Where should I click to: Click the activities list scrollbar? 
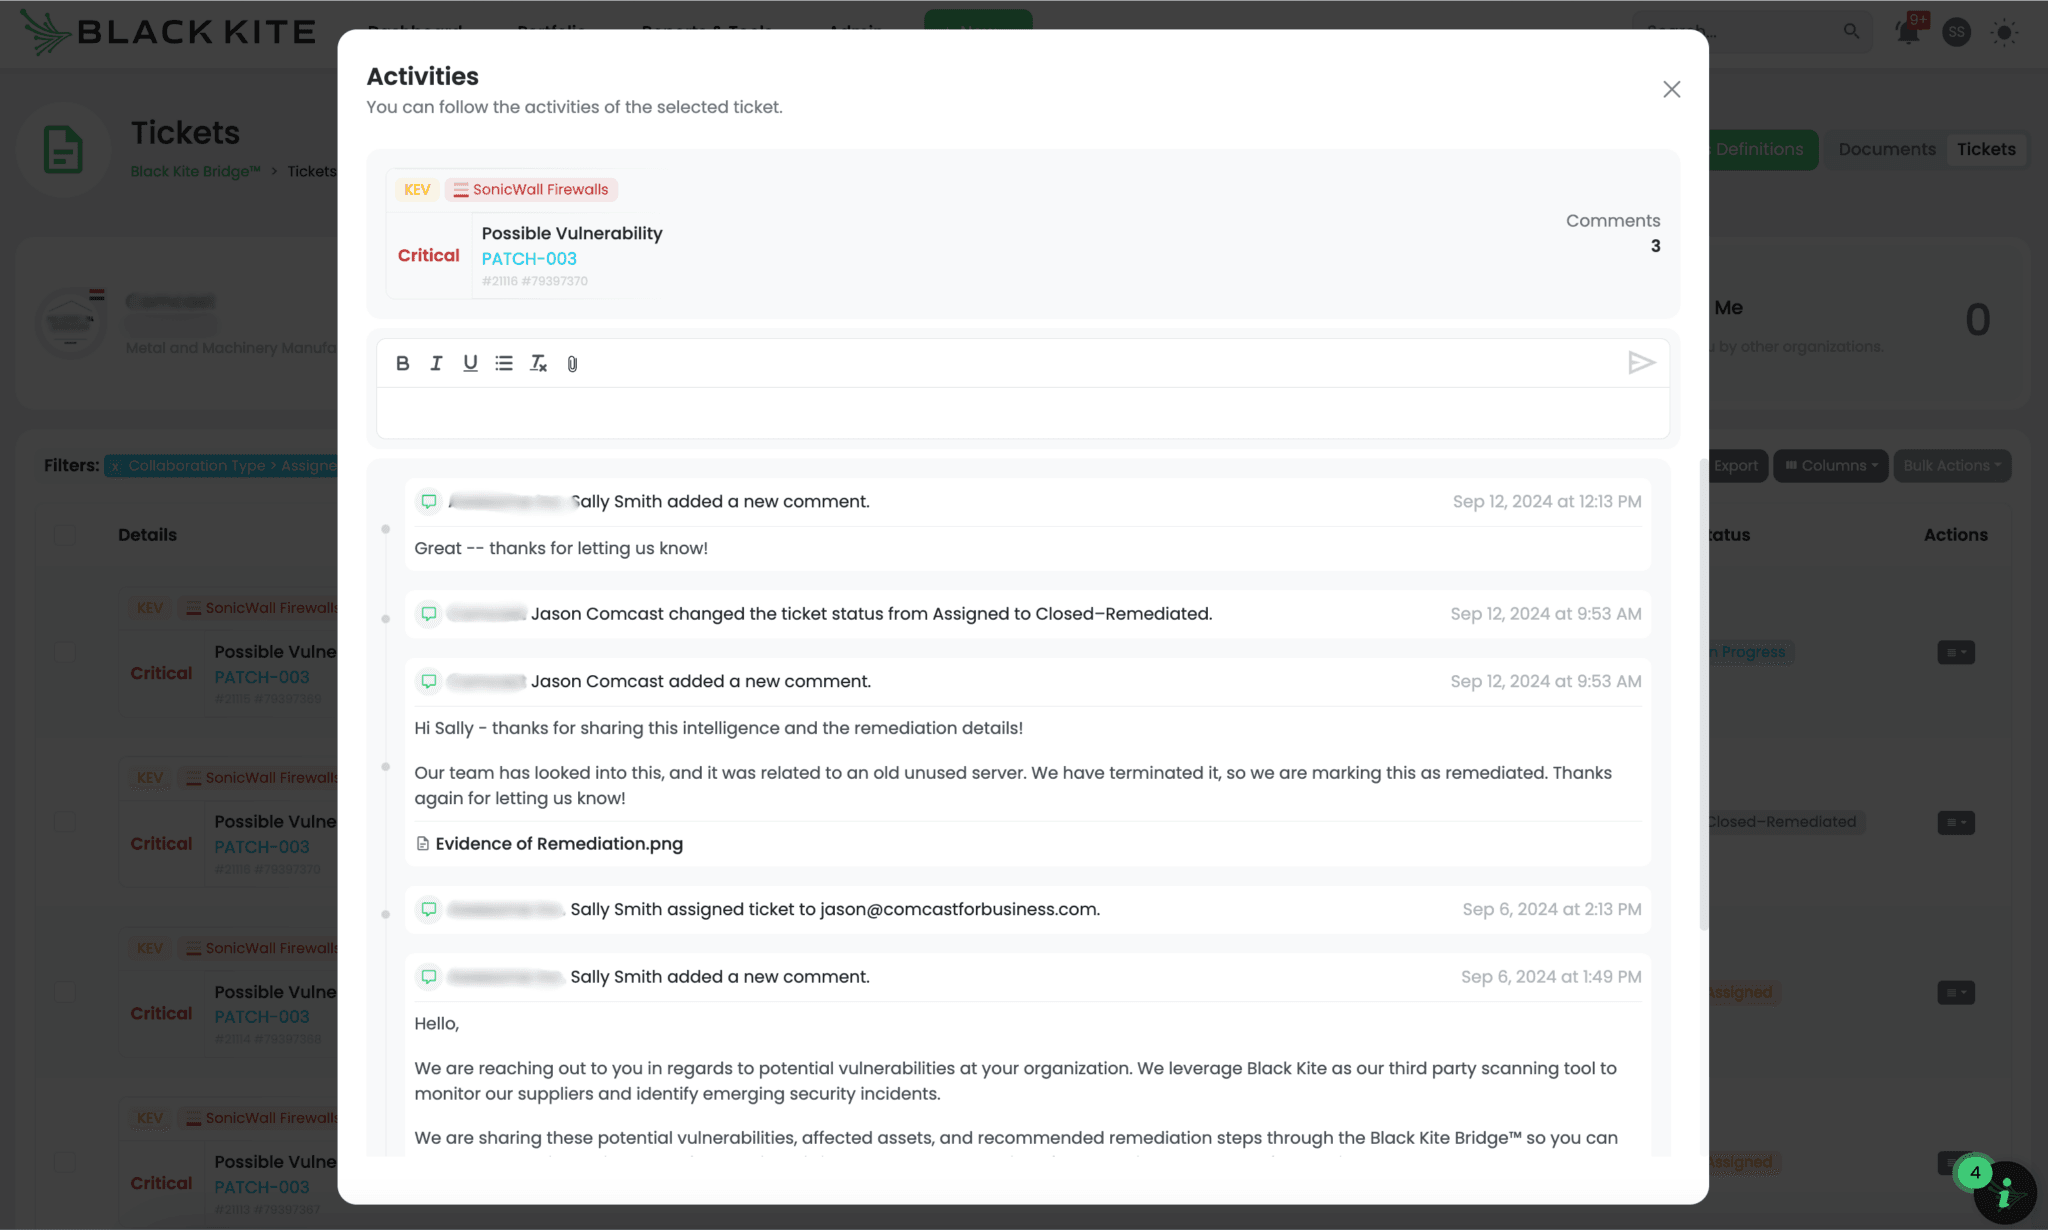(x=1703, y=694)
